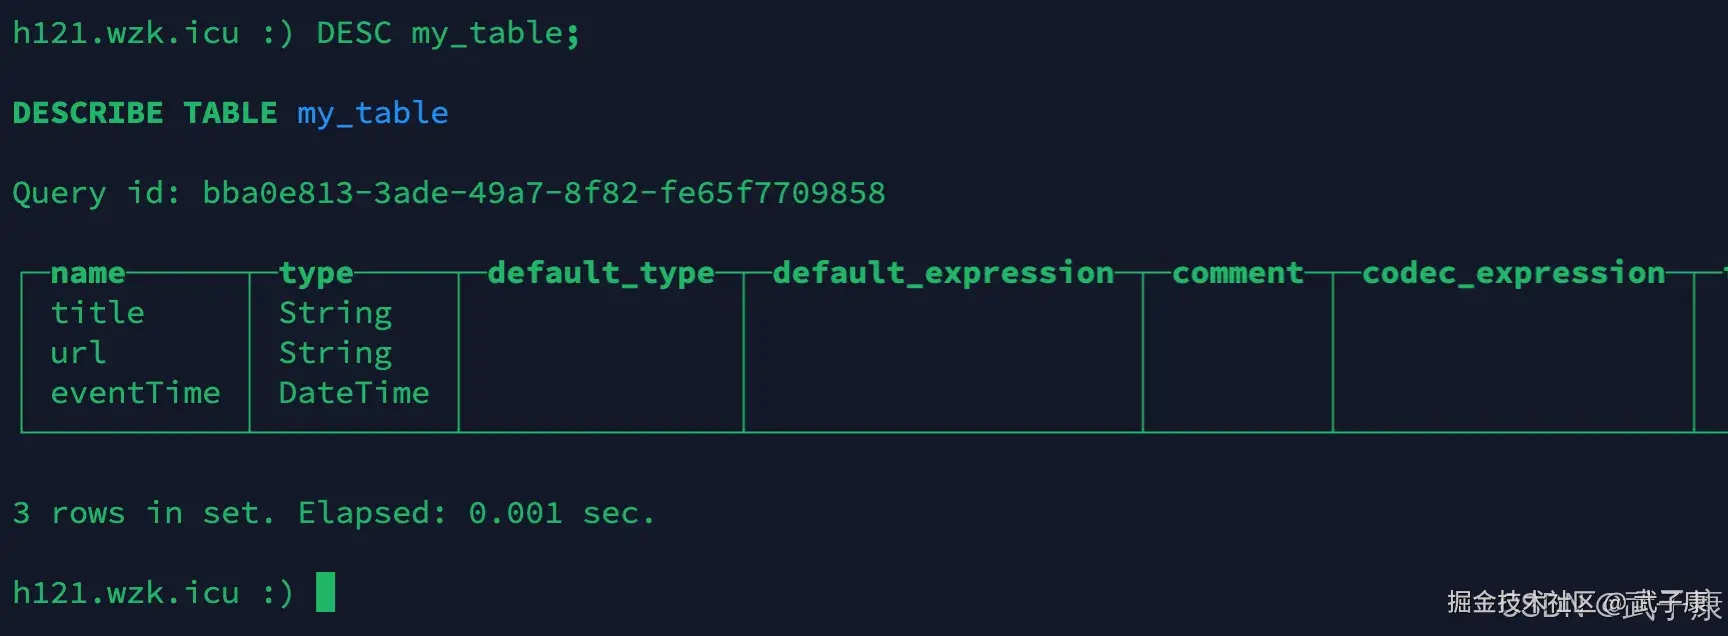This screenshot has width=1728, height=636.
Task: Select the 'default_type' column header
Action: [x=600, y=272]
